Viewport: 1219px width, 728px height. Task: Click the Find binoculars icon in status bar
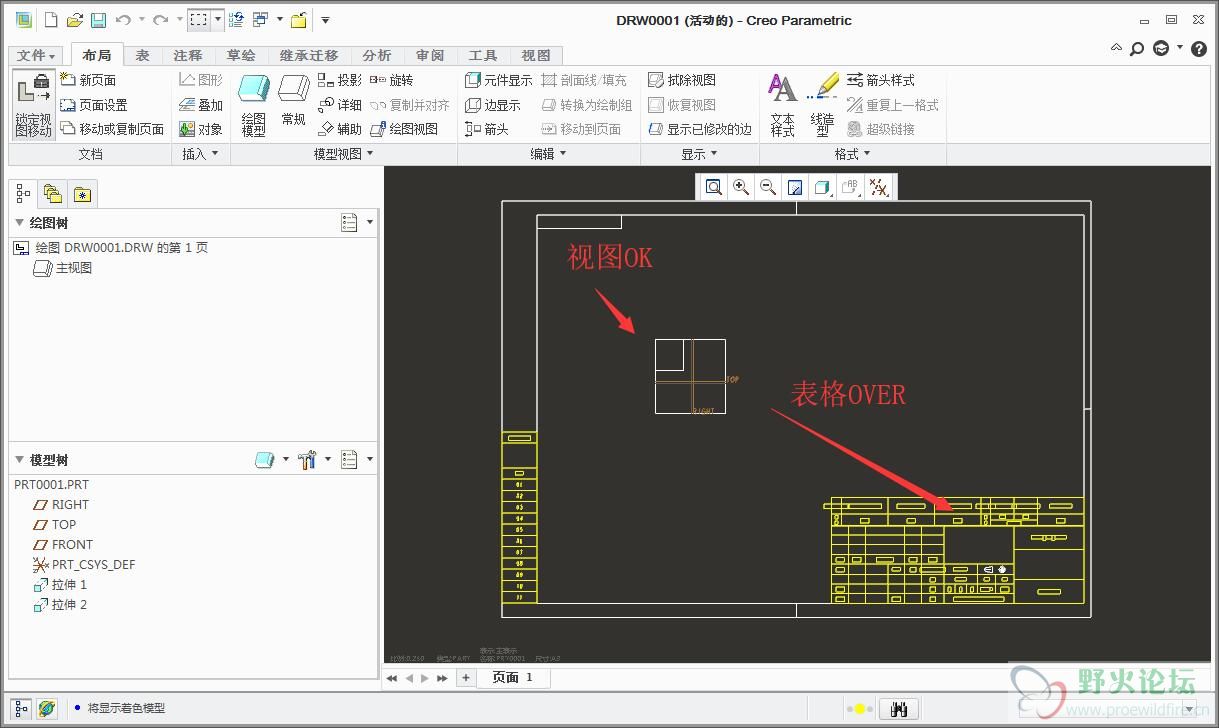coord(898,709)
